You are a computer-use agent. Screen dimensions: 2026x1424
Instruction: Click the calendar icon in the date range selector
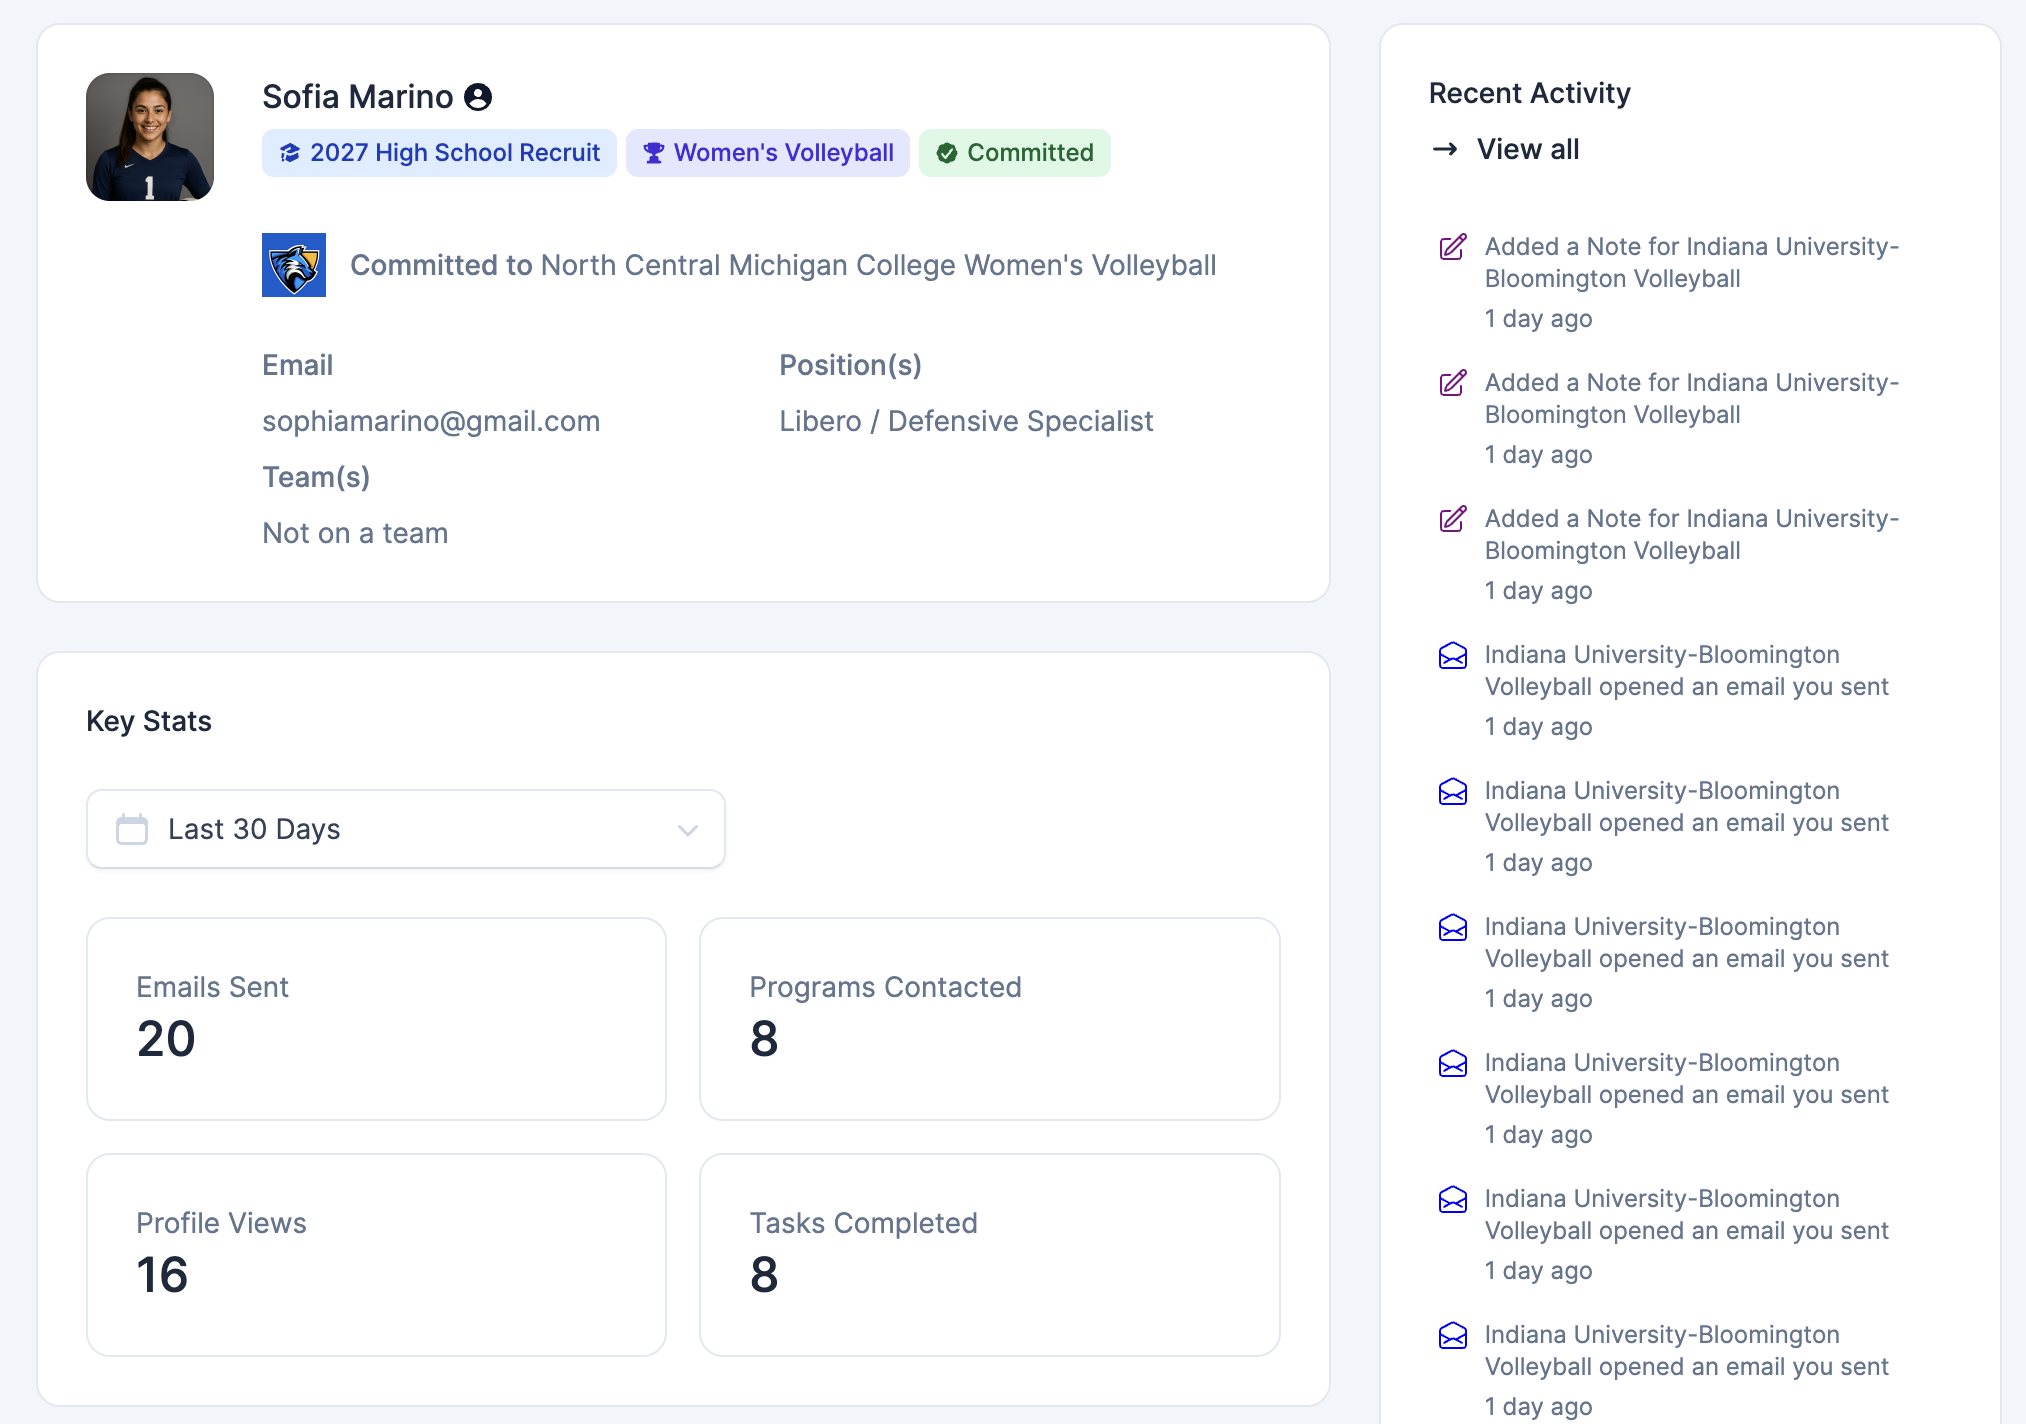(x=131, y=828)
